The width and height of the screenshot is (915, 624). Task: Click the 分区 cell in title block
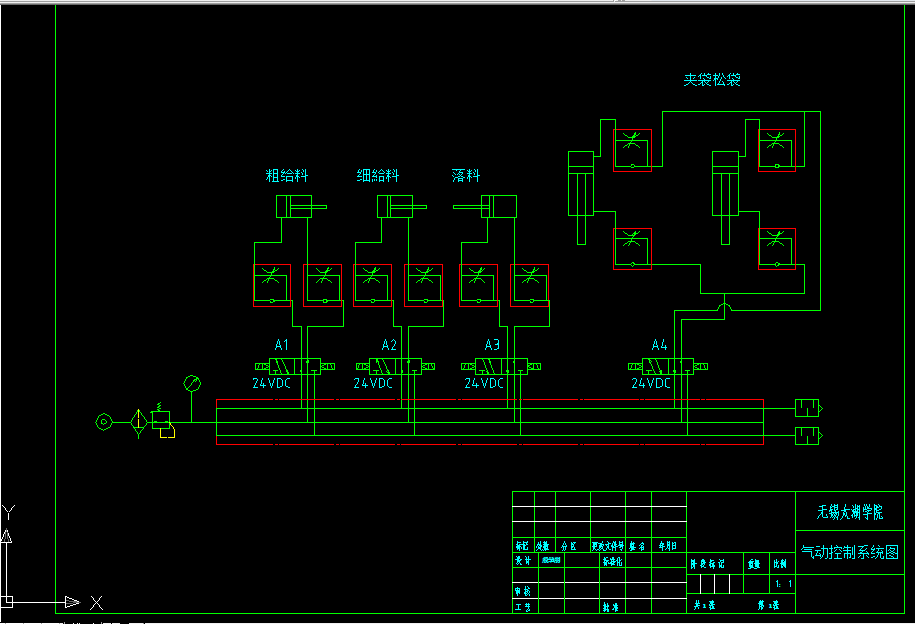568,546
